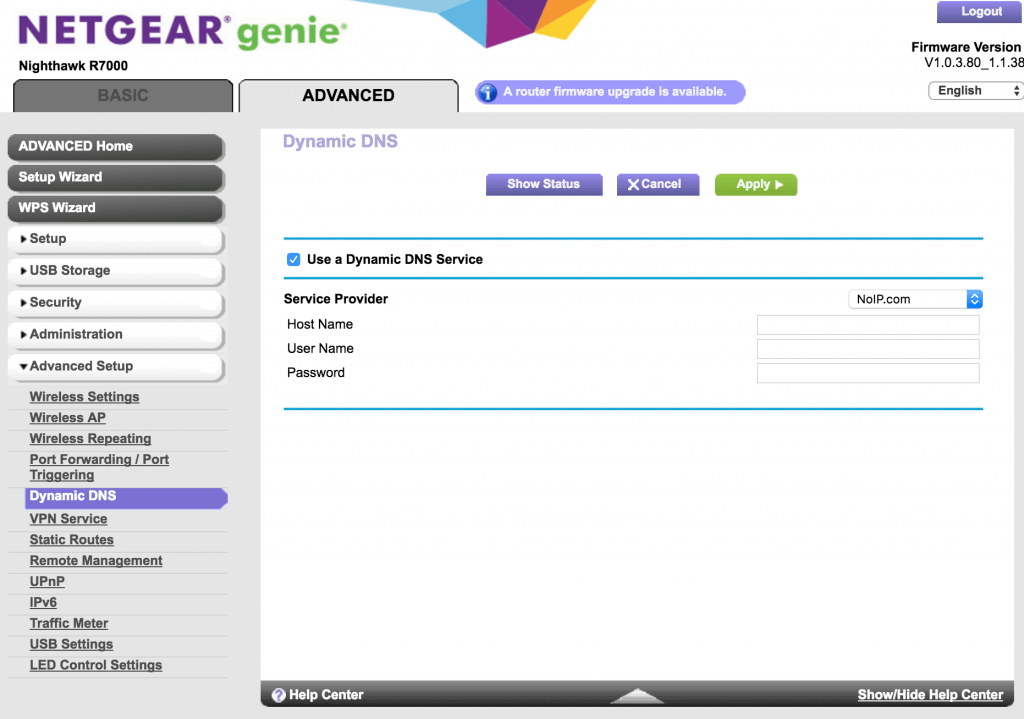The image size is (1024, 719).
Task: Click the Host Name input field
Action: click(867, 325)
